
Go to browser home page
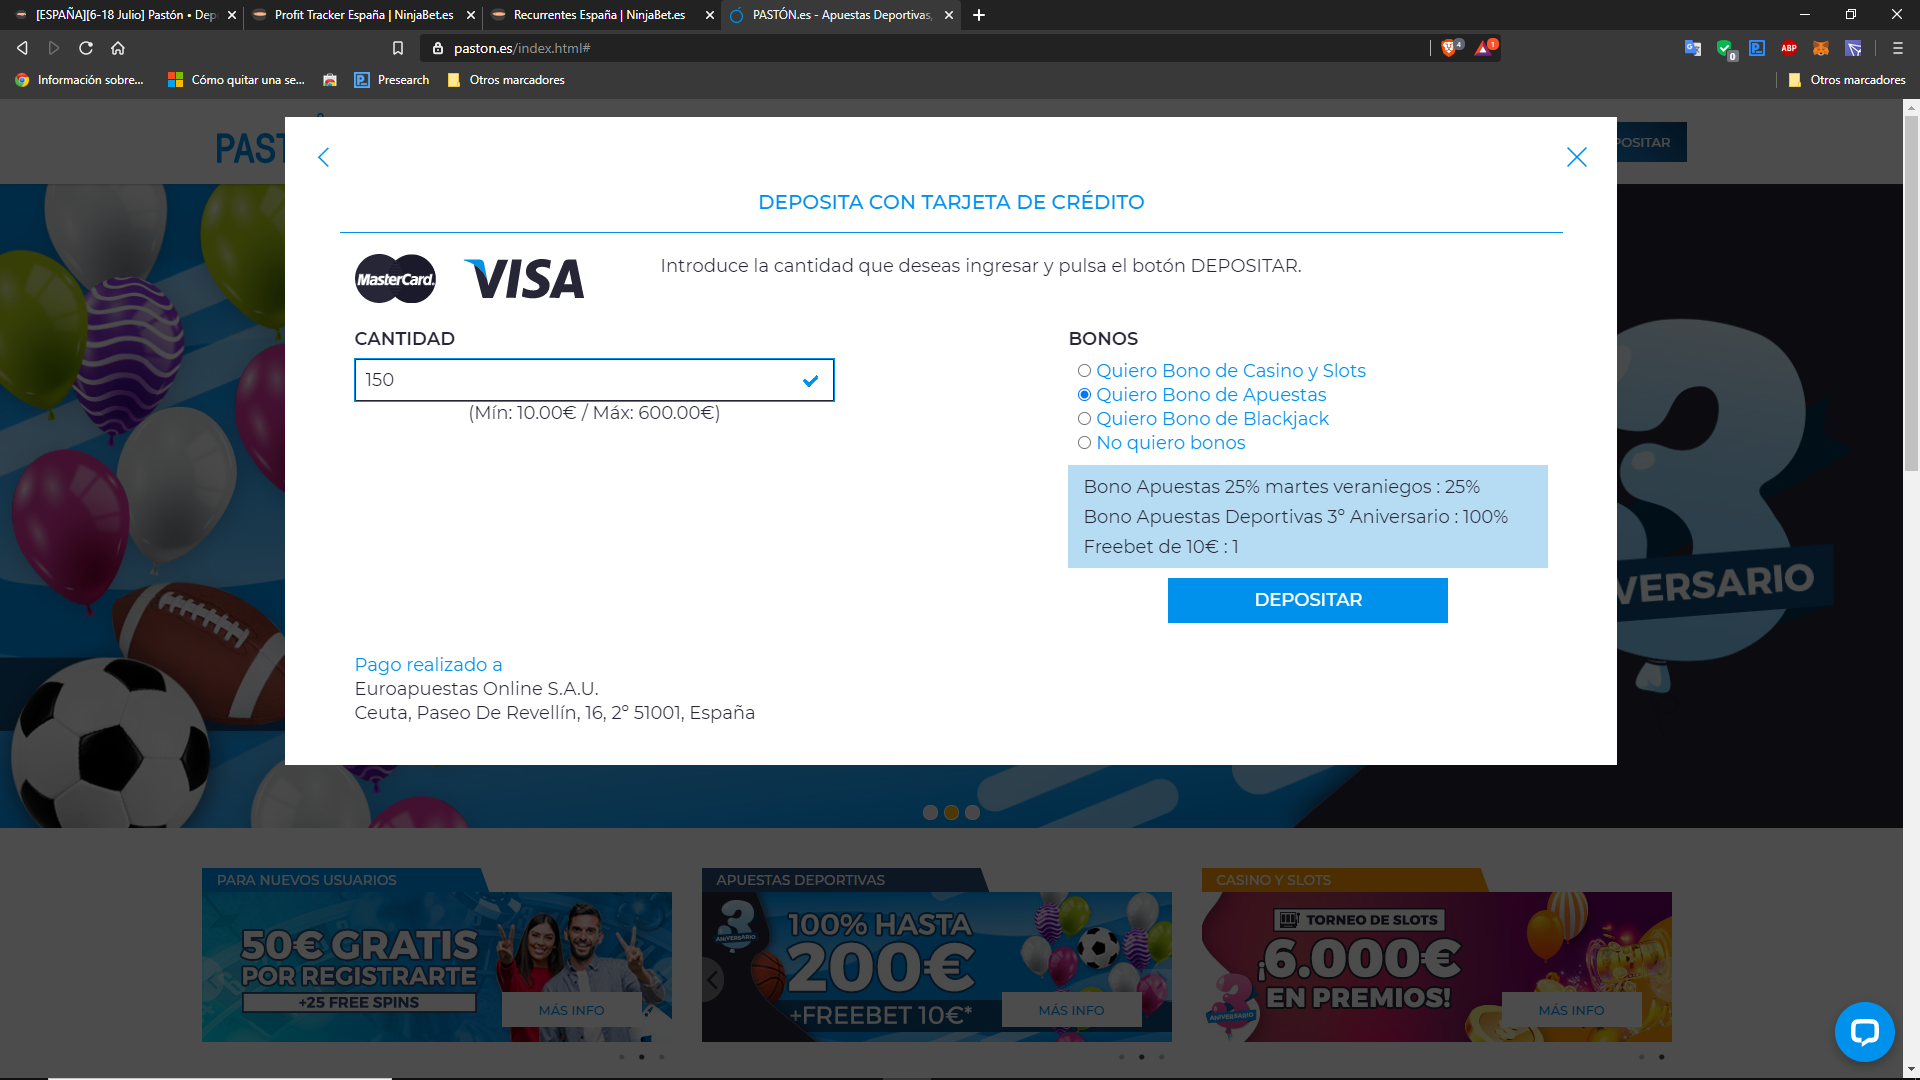118,48
